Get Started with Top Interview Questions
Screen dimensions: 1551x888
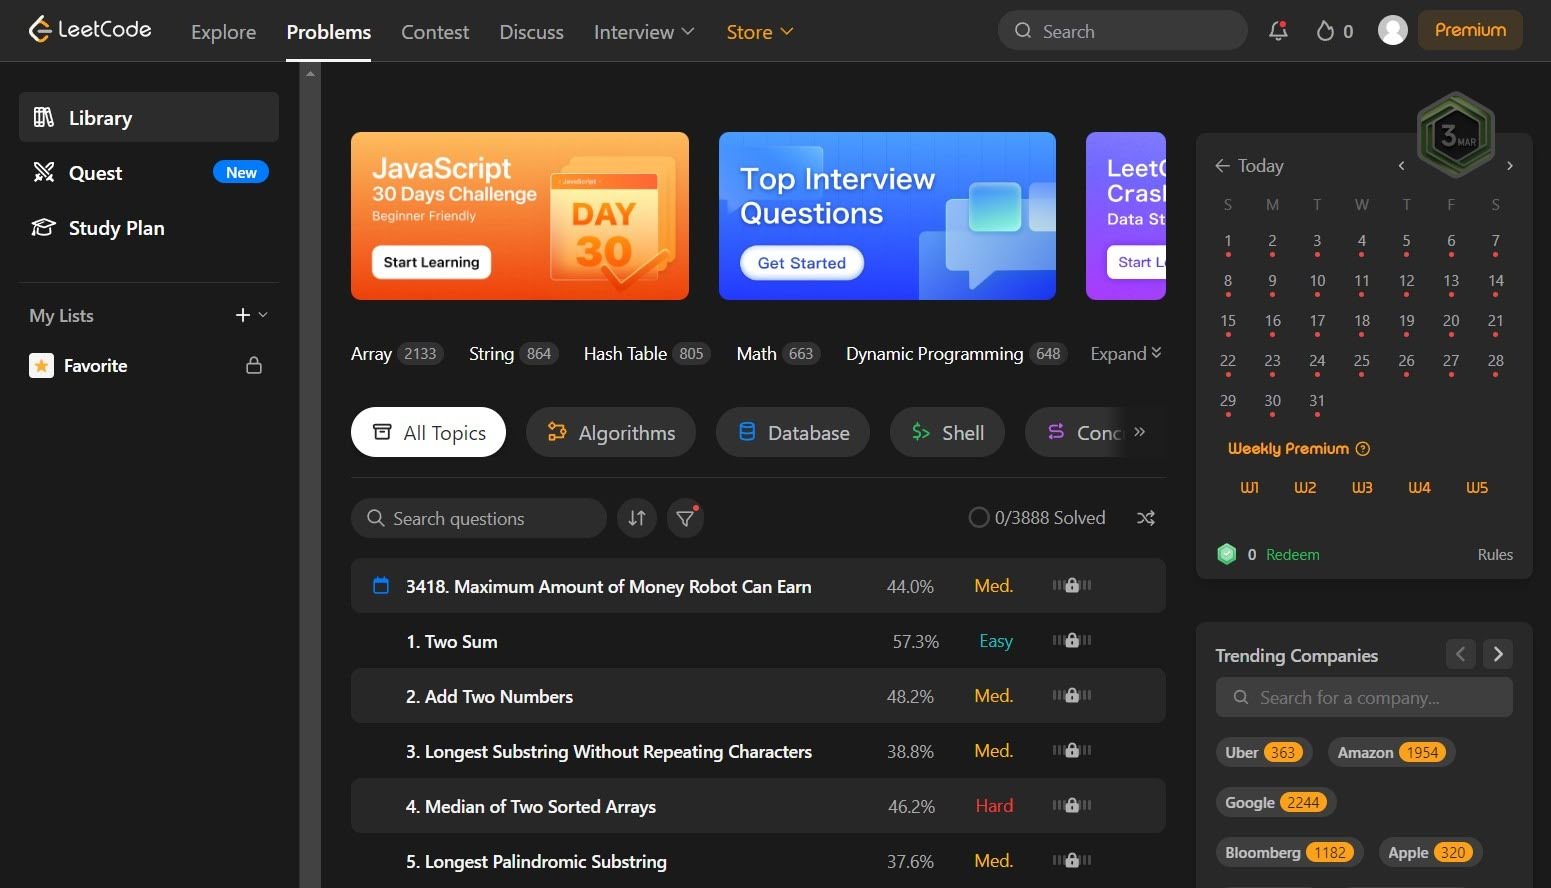click(x=802, y=263)
